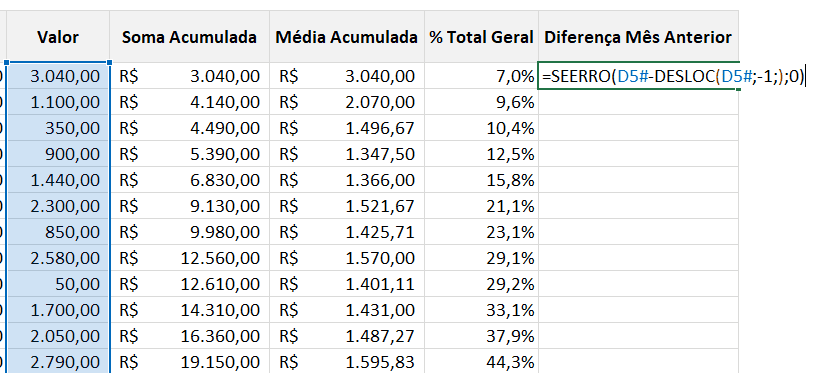Select the Média Acumulada cell with 2.070,00
This screenshot has width=816, height=373.
347,102
